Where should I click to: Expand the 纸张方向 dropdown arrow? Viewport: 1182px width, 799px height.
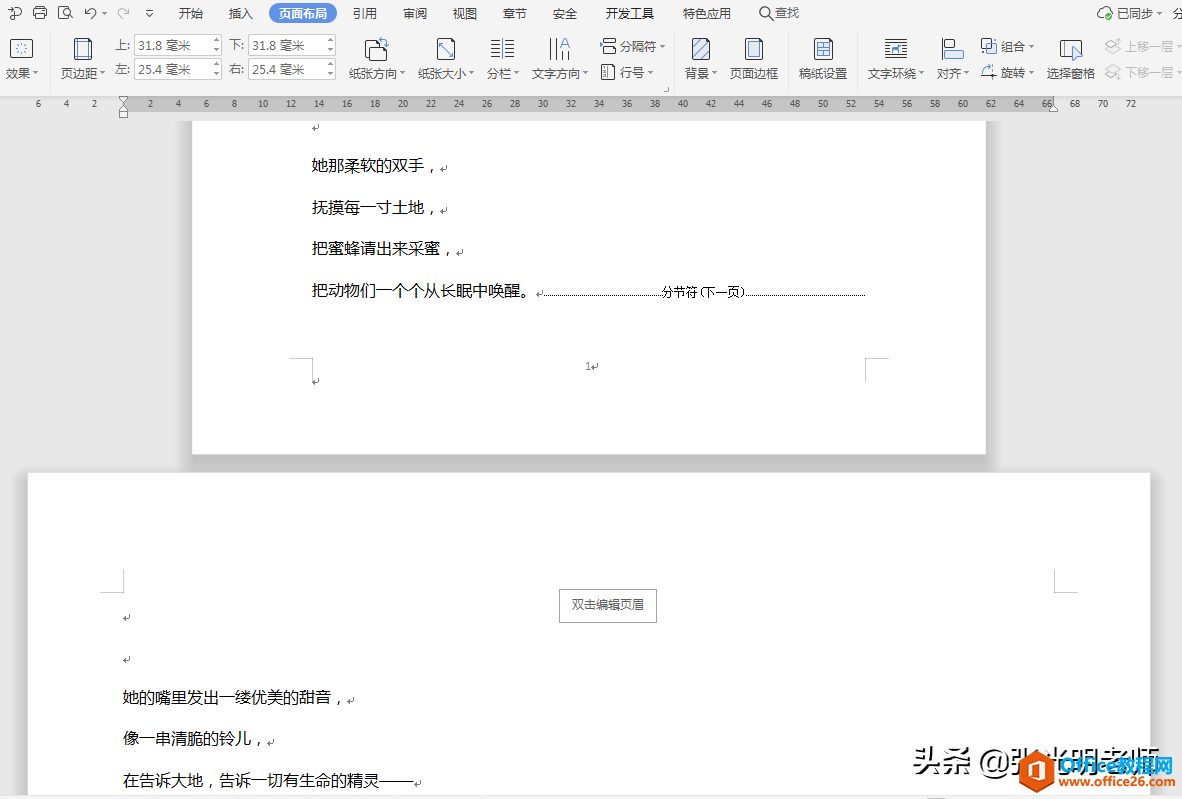[x=403, y=74]
